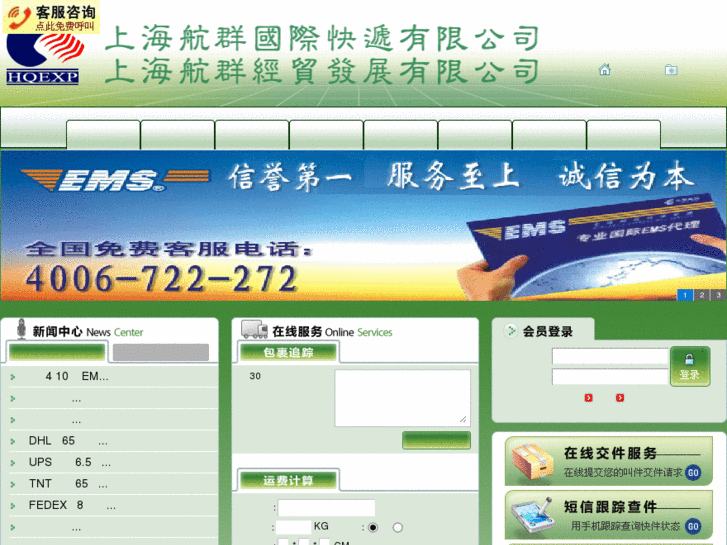Click the second red arrow icon under login fields
The width and height of the screenshot is (727, 545).
point(620,398)
